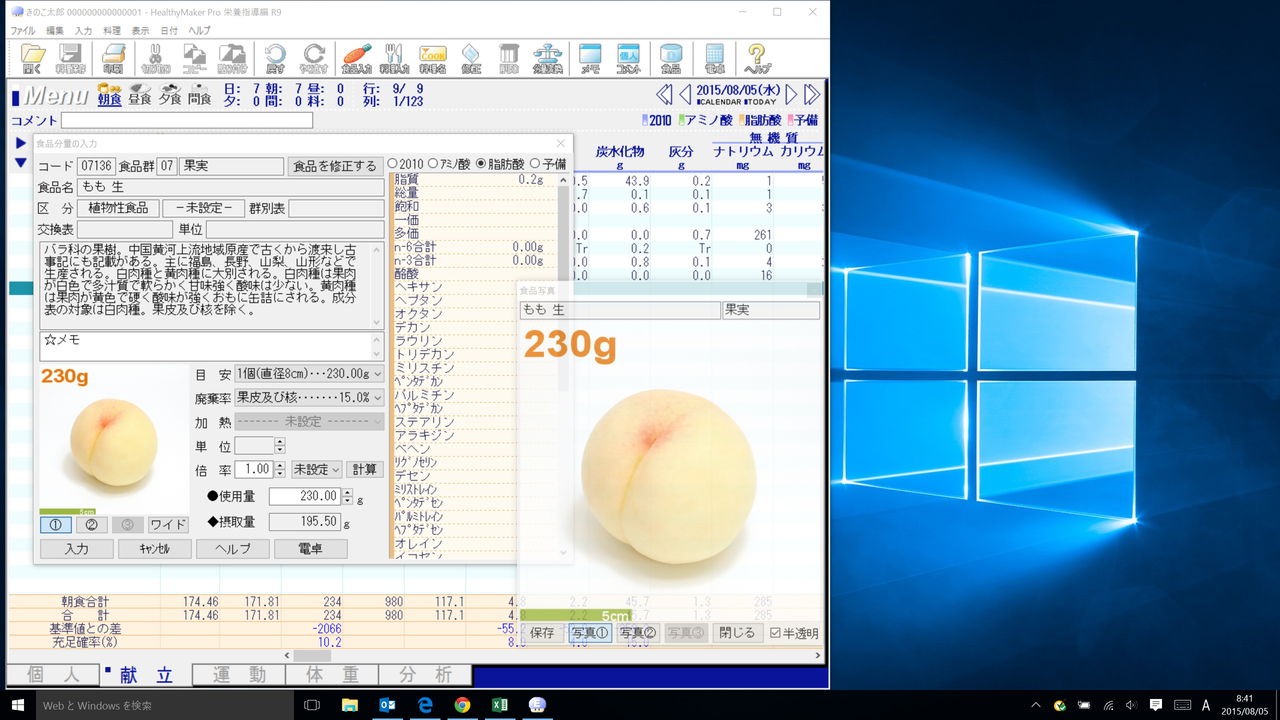Switch to the 運動 bottom tab
The height and width of the screenshot is (720, 1280).
pos(239,675)
